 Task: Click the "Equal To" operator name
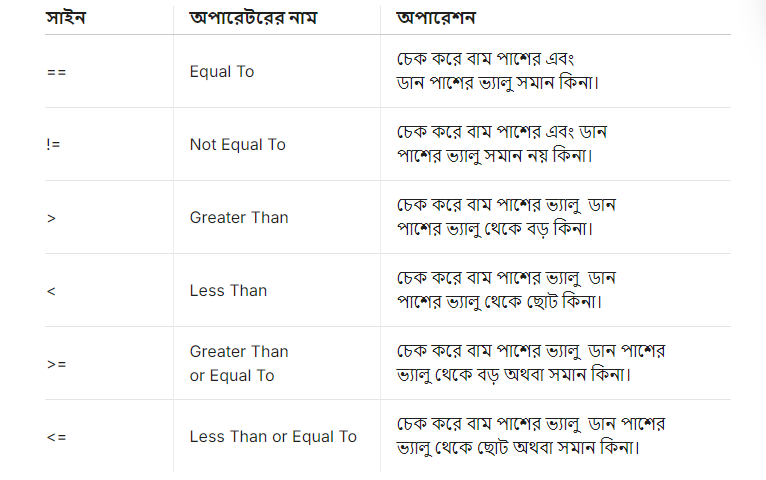coord(222,72)
